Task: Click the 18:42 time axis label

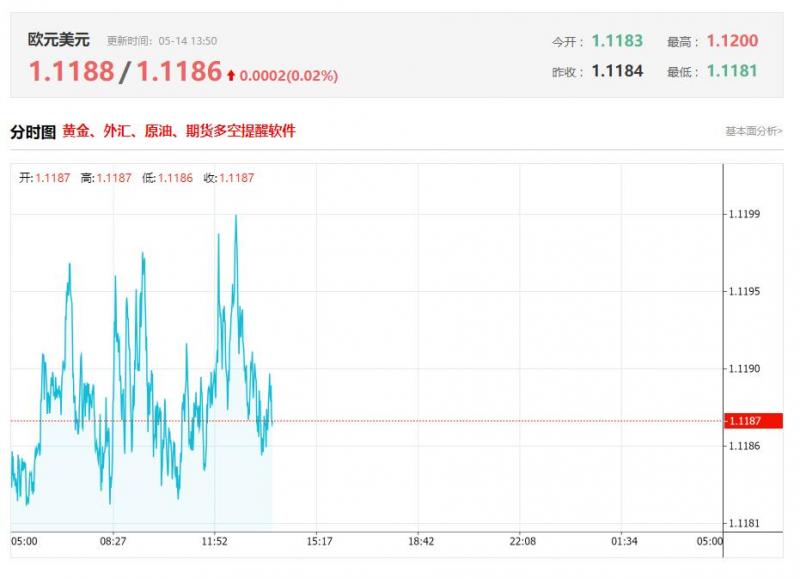Action: coord(420,541)
